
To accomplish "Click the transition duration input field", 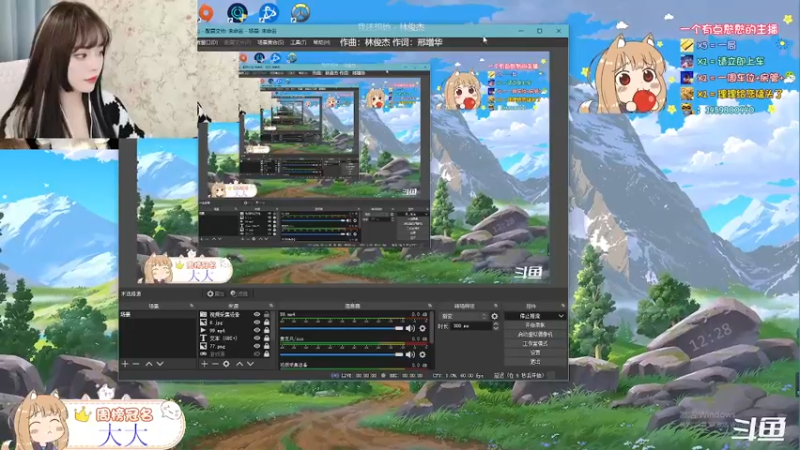I will click(470, 326).
